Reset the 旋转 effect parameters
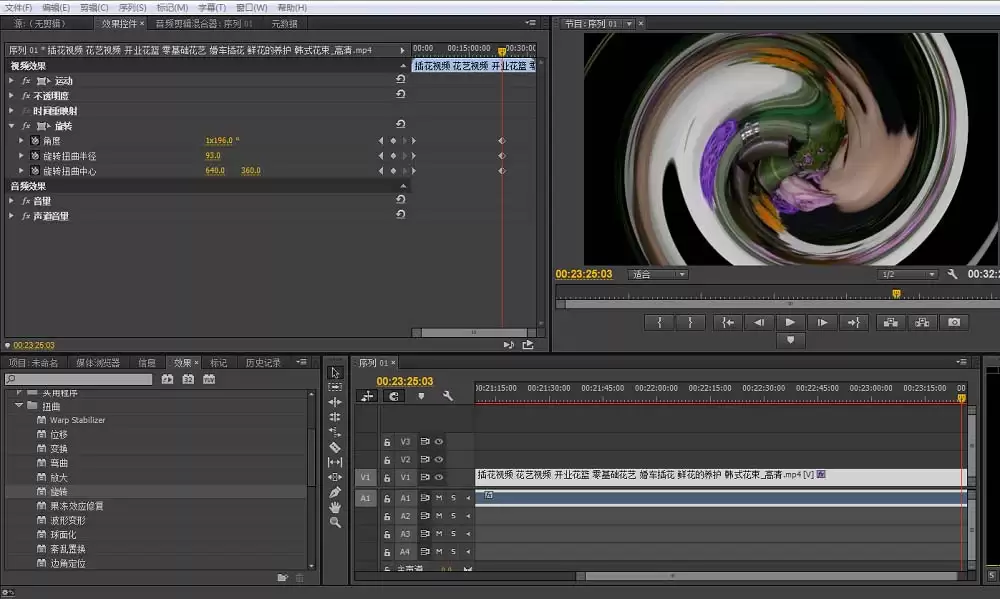The image size is (1000, 599). [400, 126]
